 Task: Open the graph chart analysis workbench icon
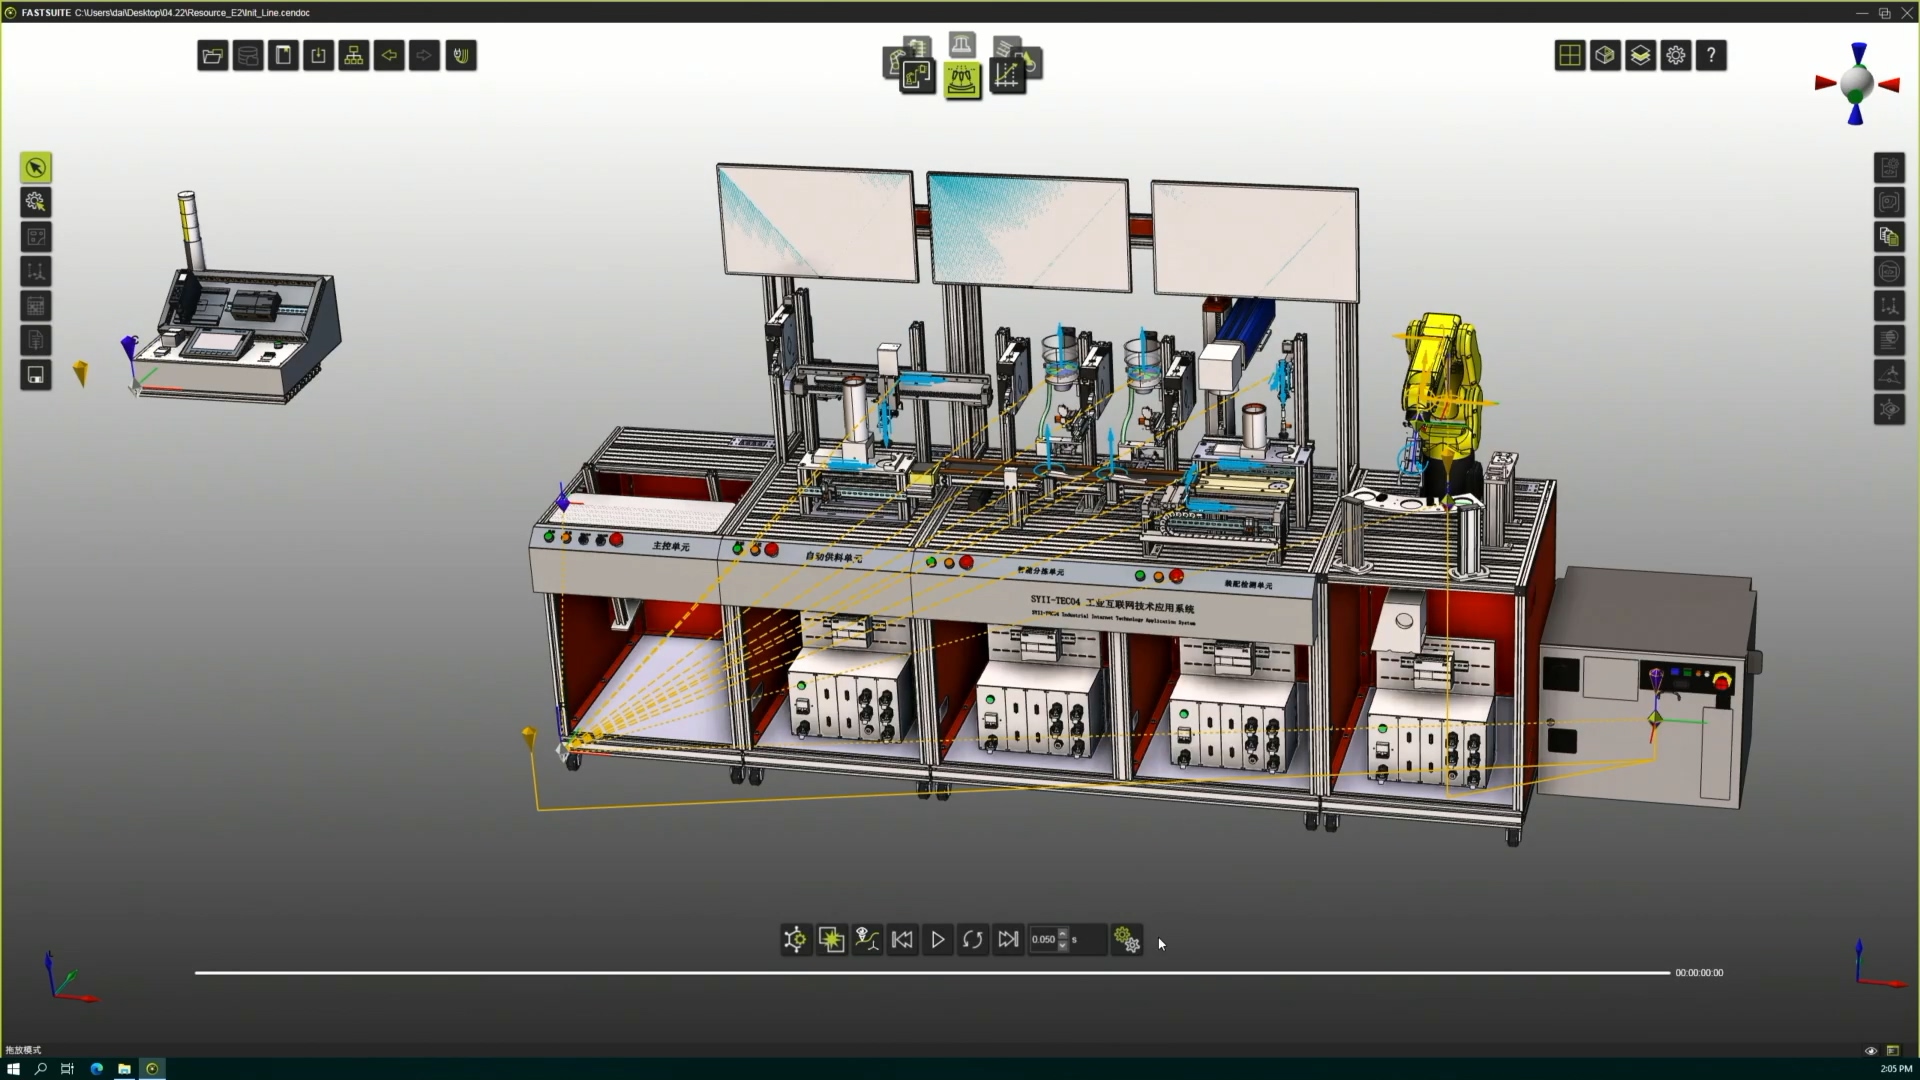point(1007,76)
